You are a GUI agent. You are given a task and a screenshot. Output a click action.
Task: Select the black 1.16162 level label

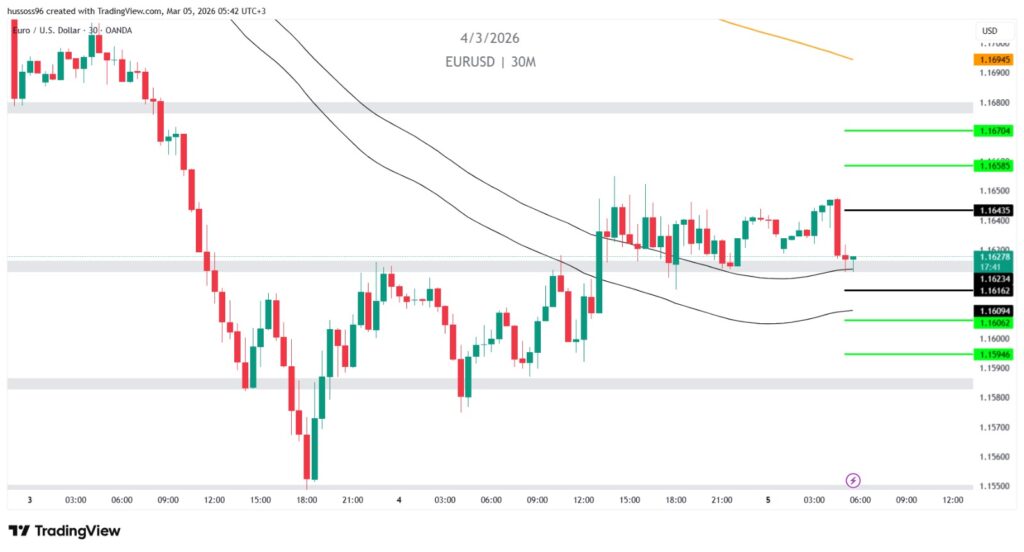pyautogui.click(x=995, y=290)
